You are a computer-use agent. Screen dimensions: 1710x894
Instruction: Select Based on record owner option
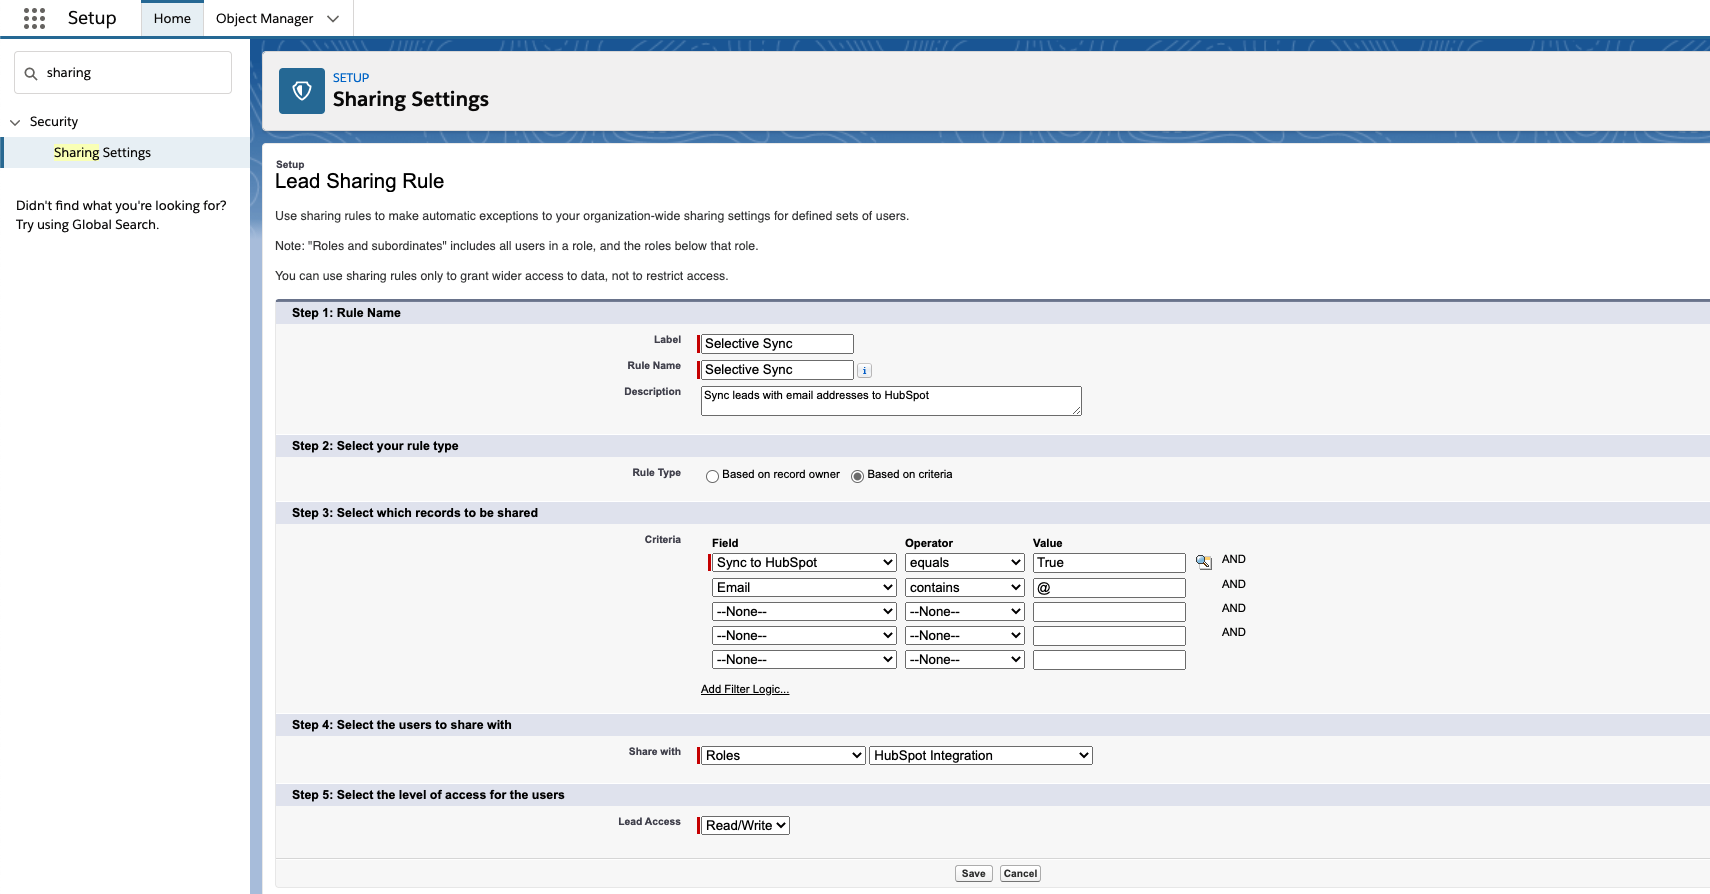(x=713, y=476)
